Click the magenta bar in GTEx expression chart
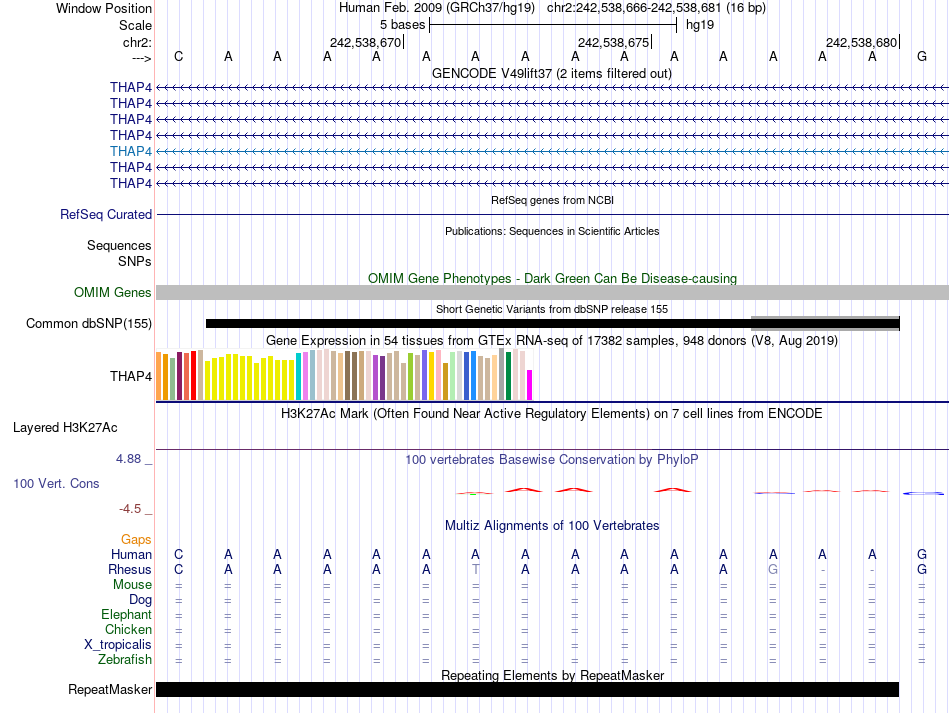The width and height of the screenshot is (950, 713). pyautogui.click(x=530, y=385)
